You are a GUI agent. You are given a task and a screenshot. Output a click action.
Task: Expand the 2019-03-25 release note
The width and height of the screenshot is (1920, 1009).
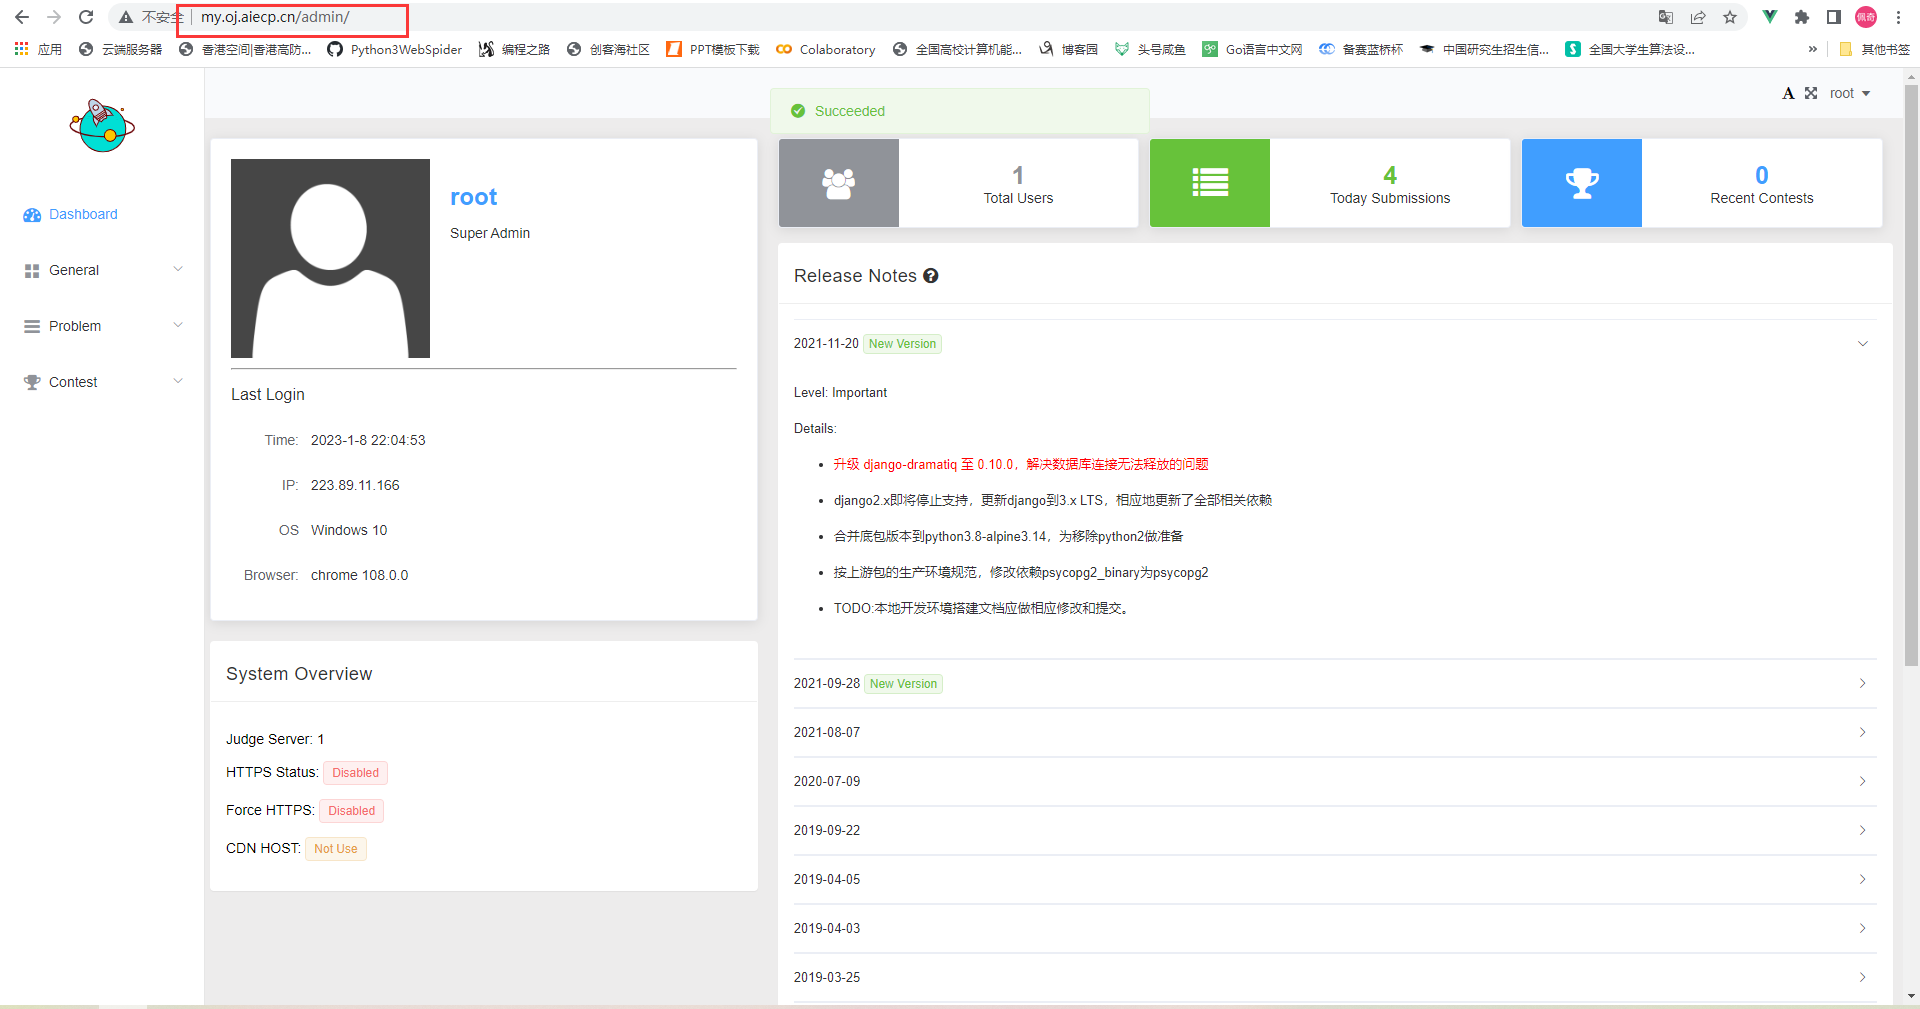coord(1335,977)
